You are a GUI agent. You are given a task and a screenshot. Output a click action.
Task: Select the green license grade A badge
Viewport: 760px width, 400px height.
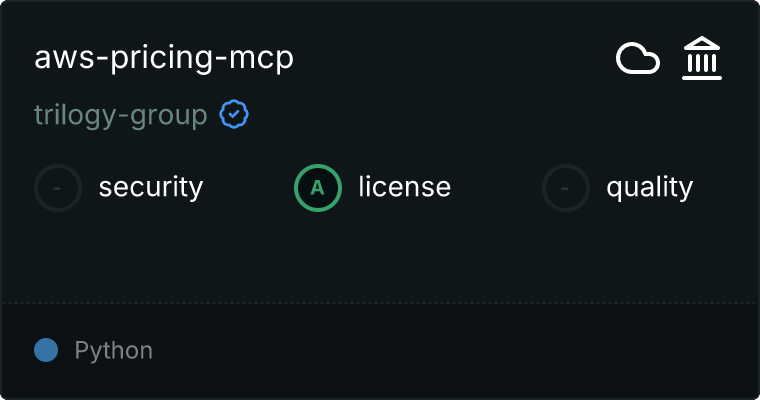click(318, 188)
